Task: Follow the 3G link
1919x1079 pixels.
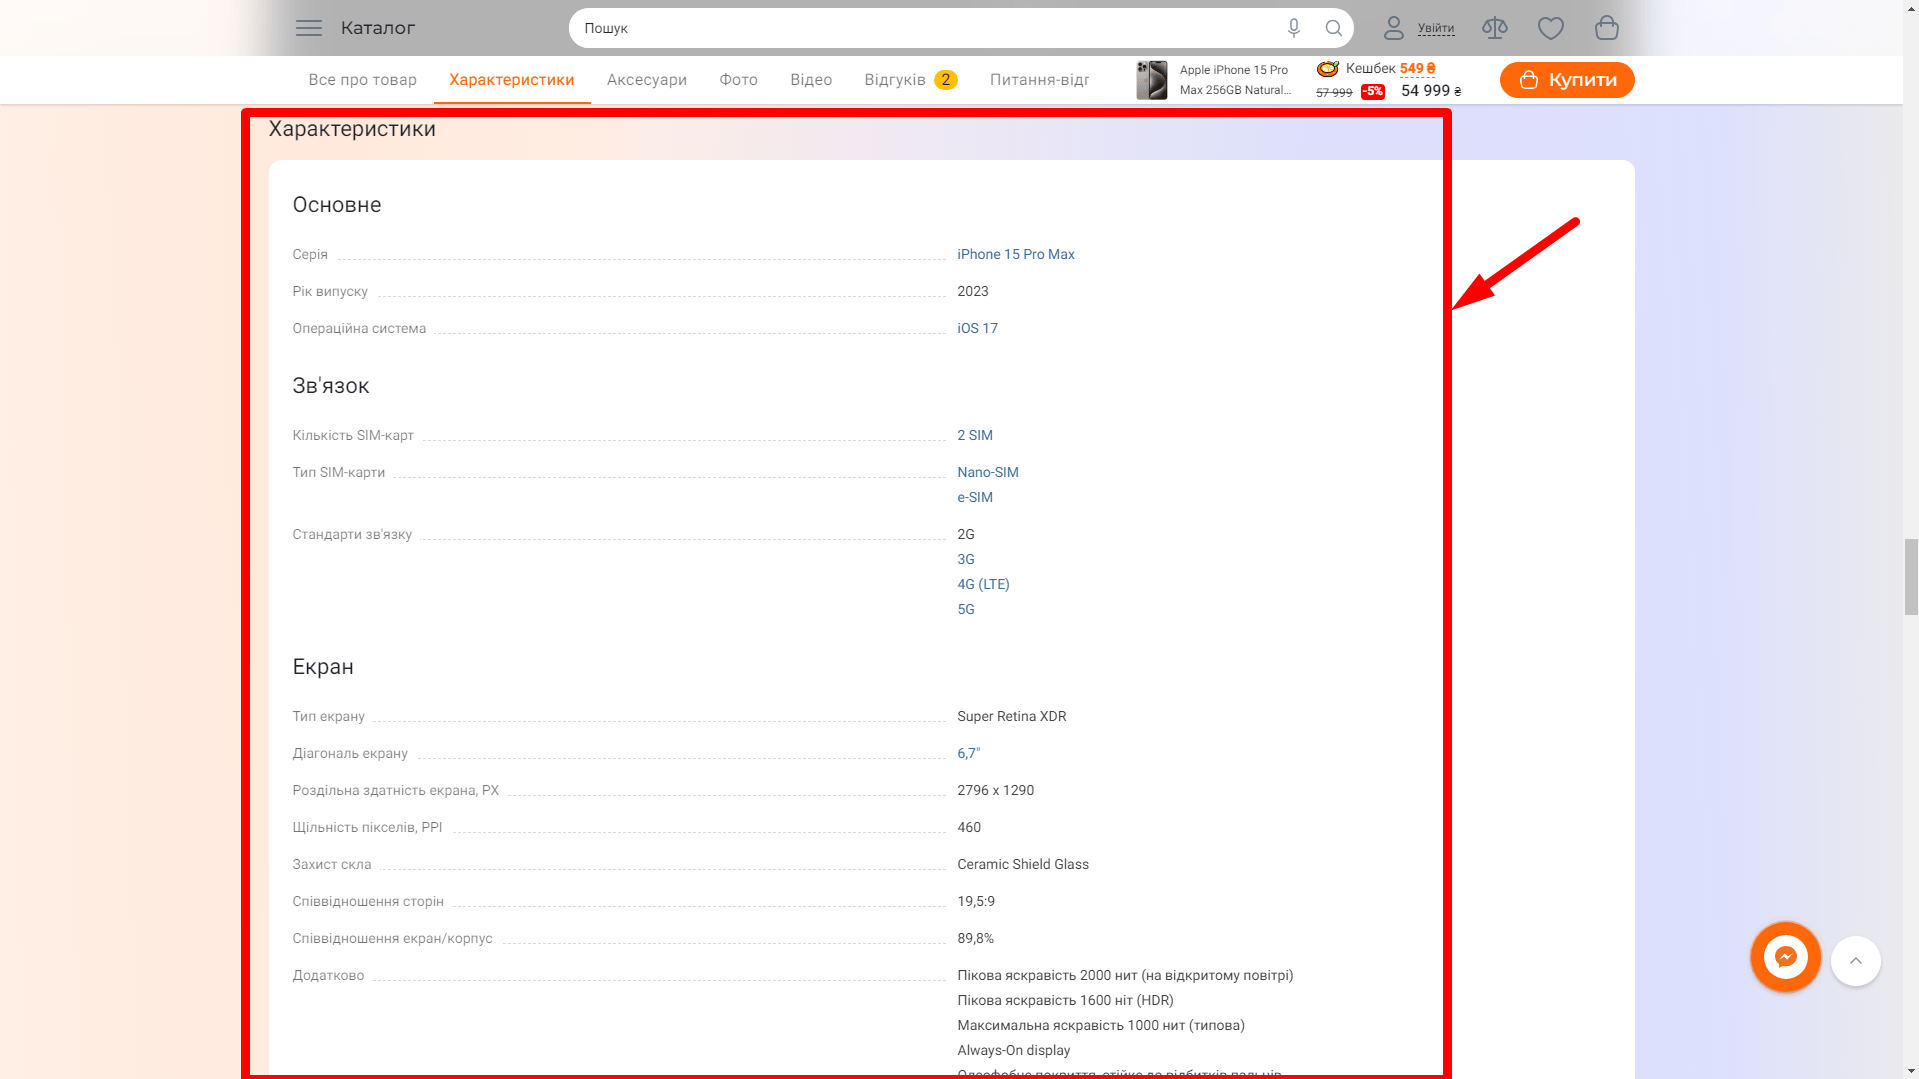Action: [965, 559]
